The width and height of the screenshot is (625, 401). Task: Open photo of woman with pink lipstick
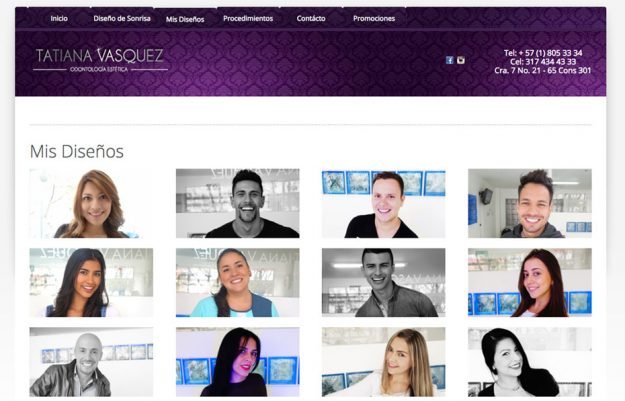[x=238, y=362]
